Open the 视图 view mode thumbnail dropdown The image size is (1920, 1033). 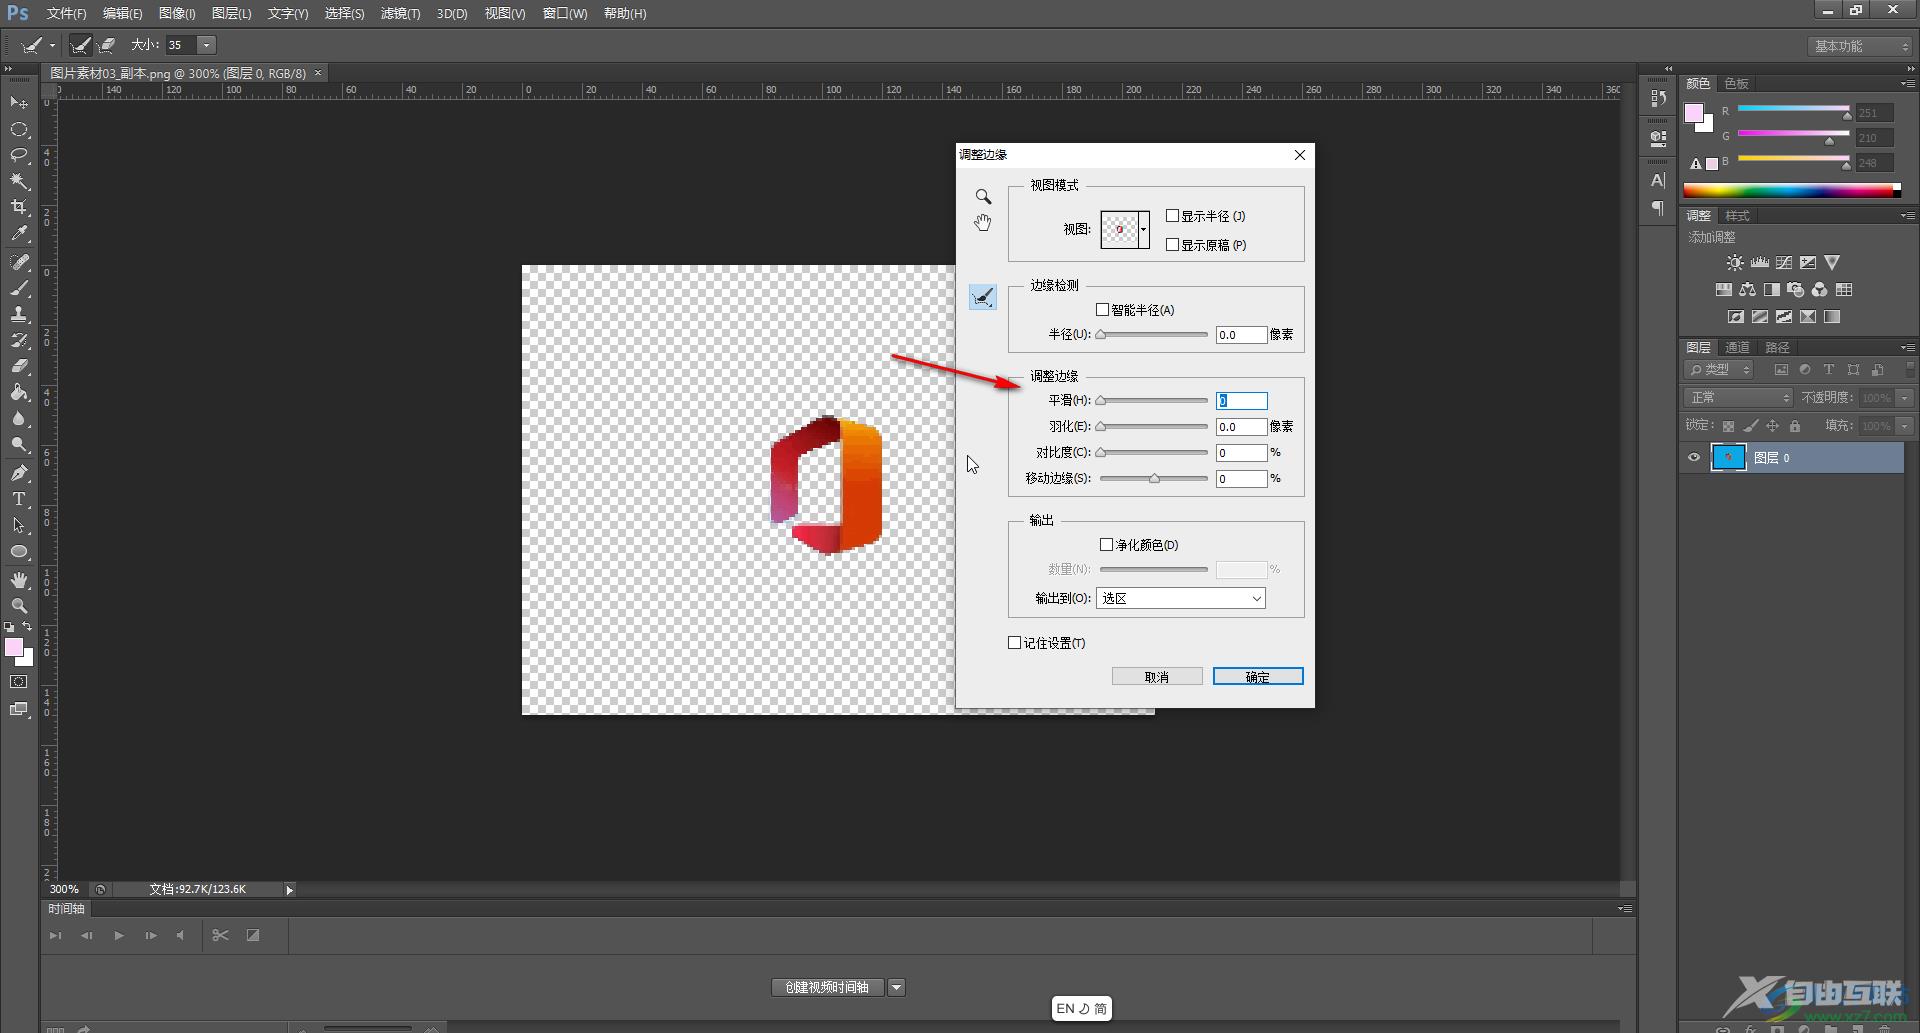click(x=1143, y=230)
